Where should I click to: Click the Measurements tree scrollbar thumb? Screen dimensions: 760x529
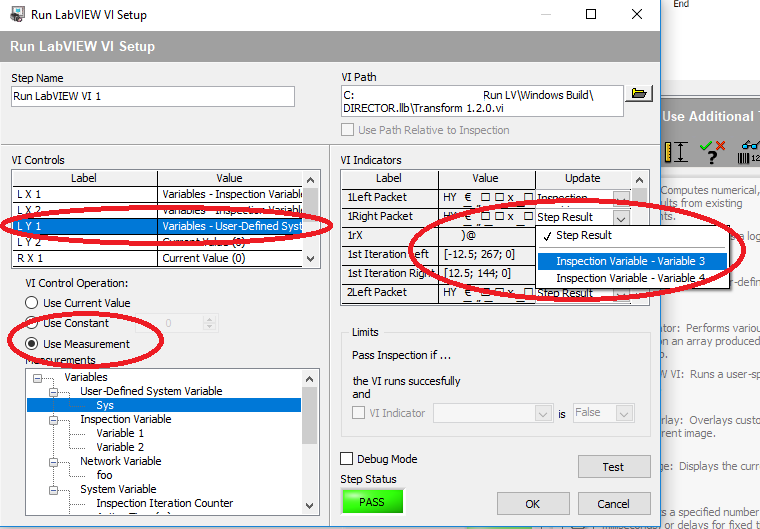[309, 416]
